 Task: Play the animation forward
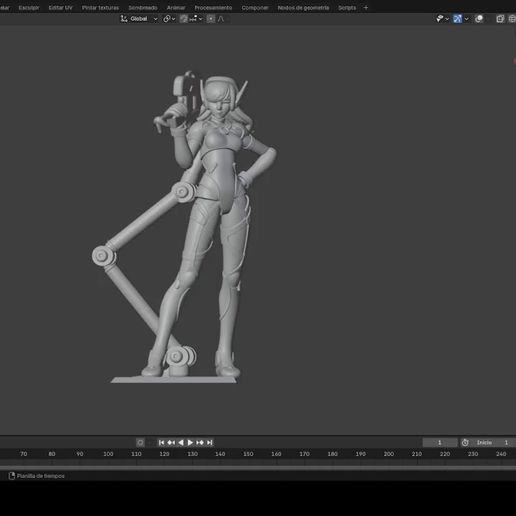click(x=190, y=442)
